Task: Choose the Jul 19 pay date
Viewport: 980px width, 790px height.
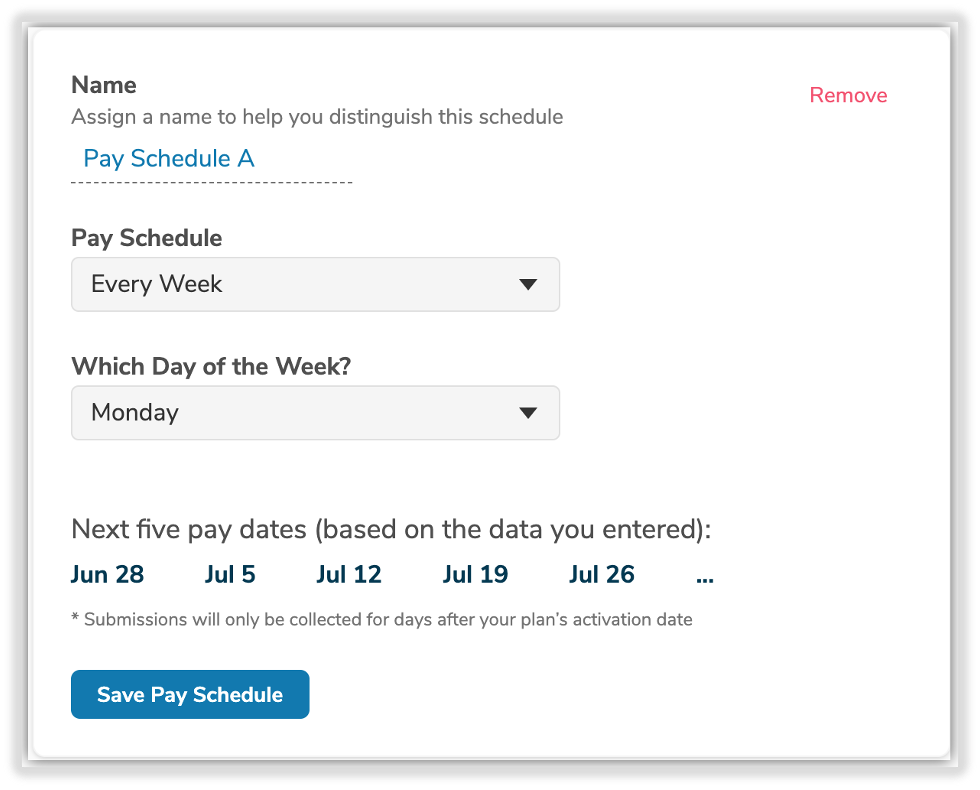Action: pos(475,575)
